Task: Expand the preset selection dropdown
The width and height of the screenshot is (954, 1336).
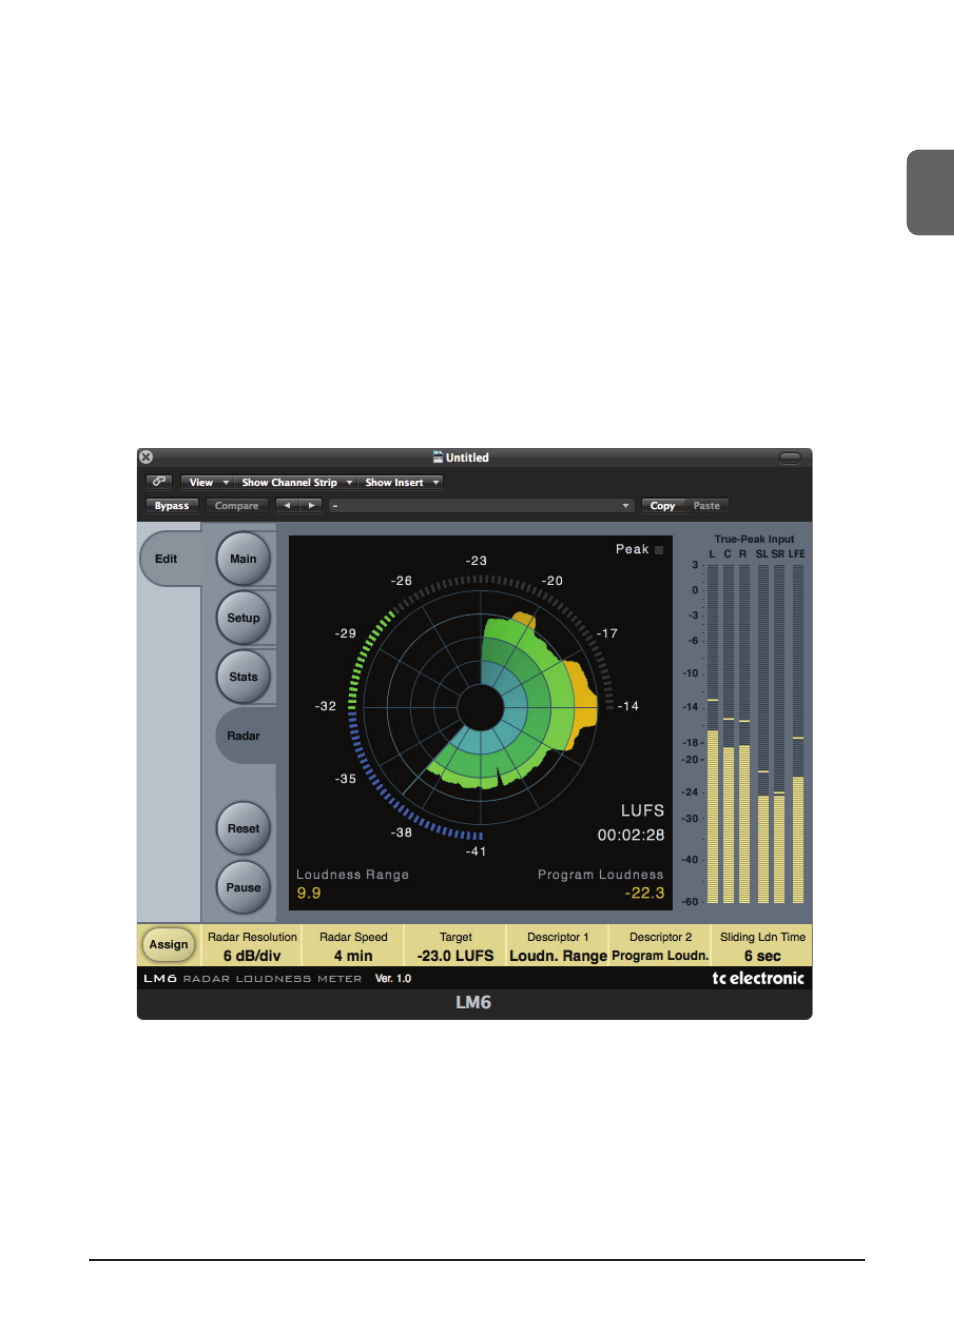Action: (x=481, y=506)
